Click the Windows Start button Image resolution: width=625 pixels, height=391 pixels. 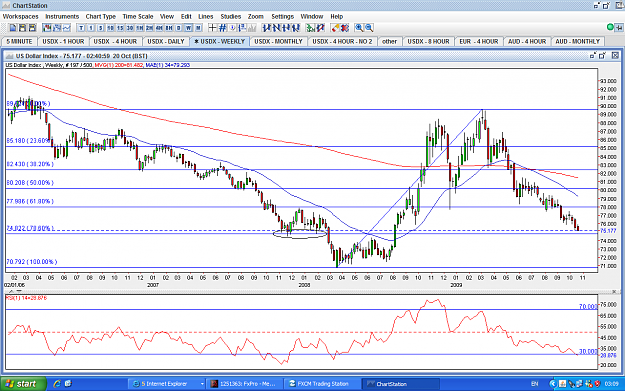(23, 384)
